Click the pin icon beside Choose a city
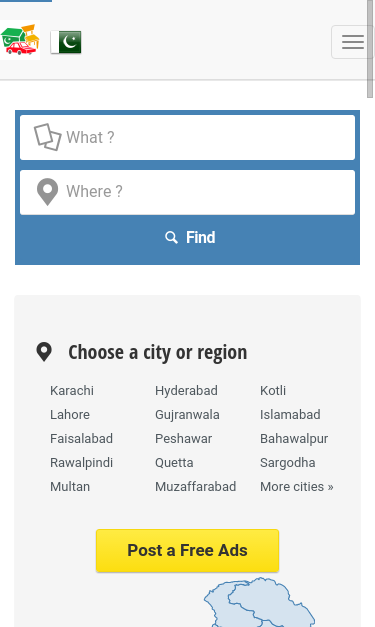 tap(44, 352)
